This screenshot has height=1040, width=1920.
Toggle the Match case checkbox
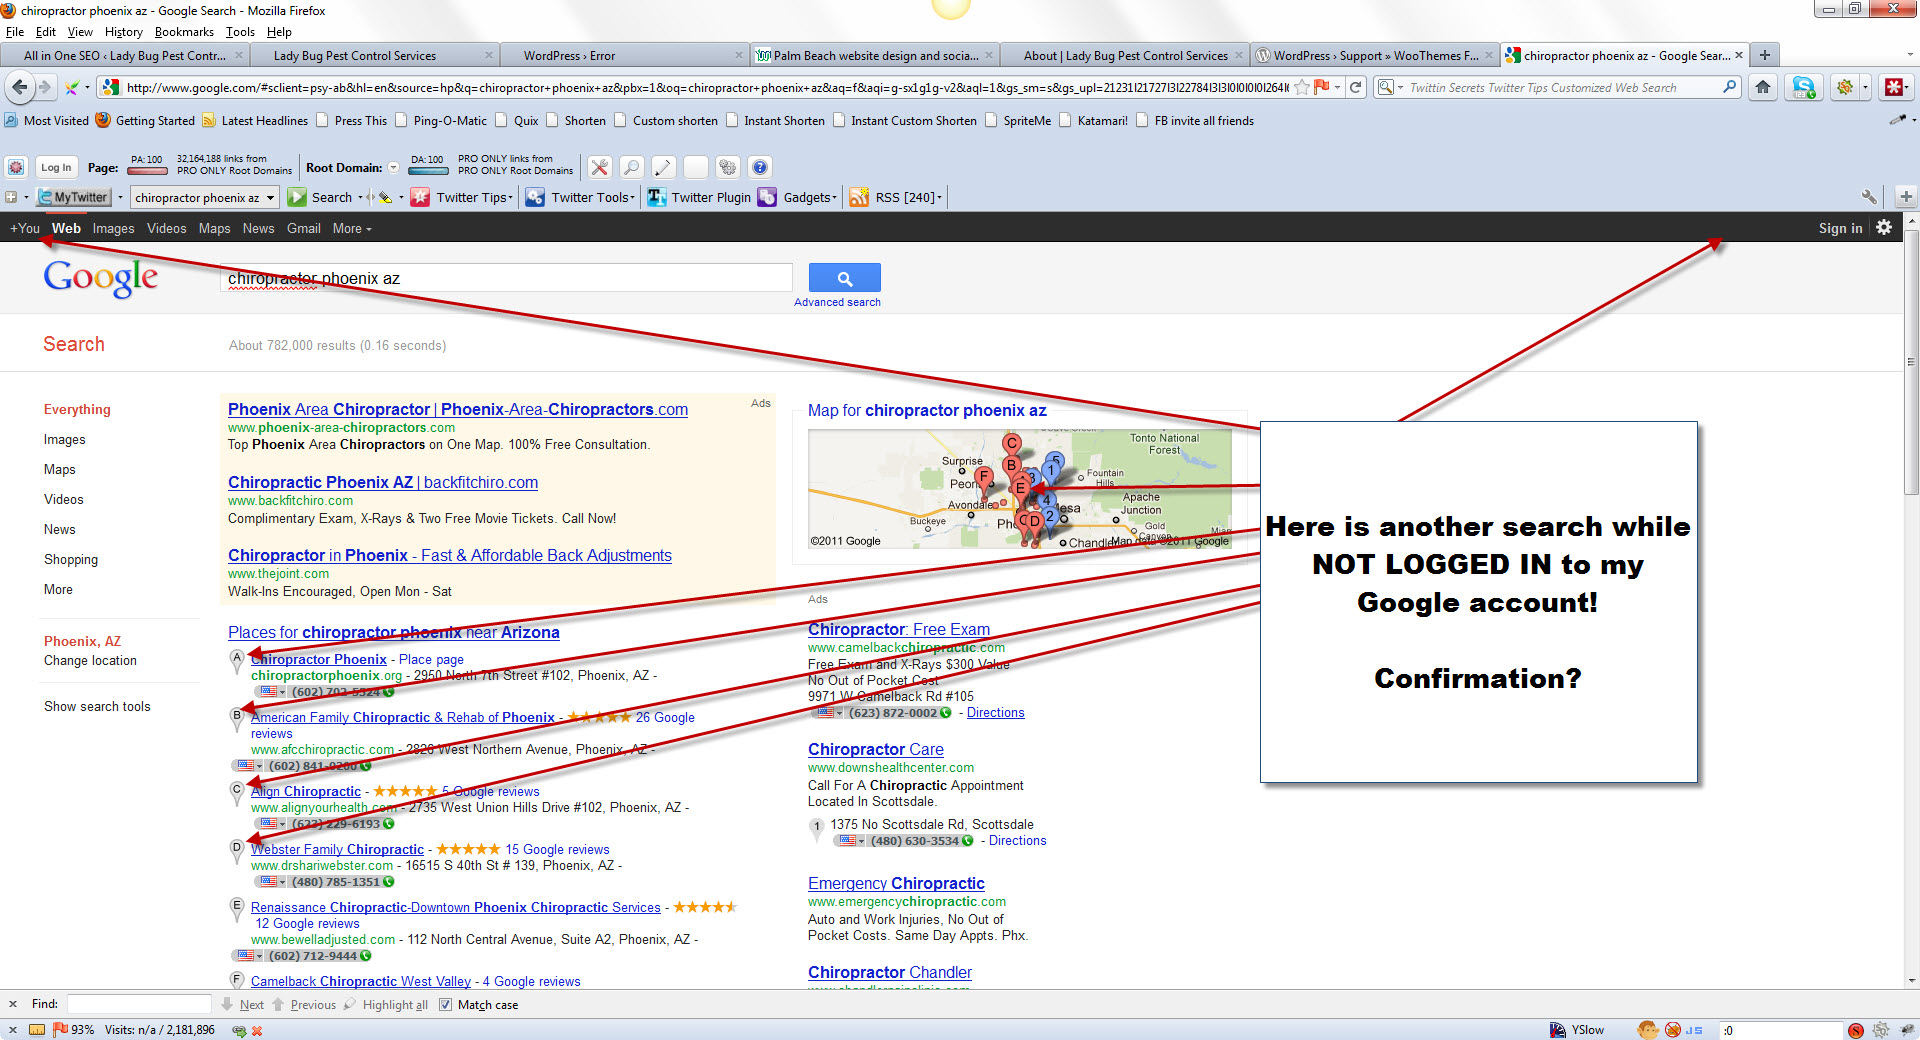point(446,1004)
